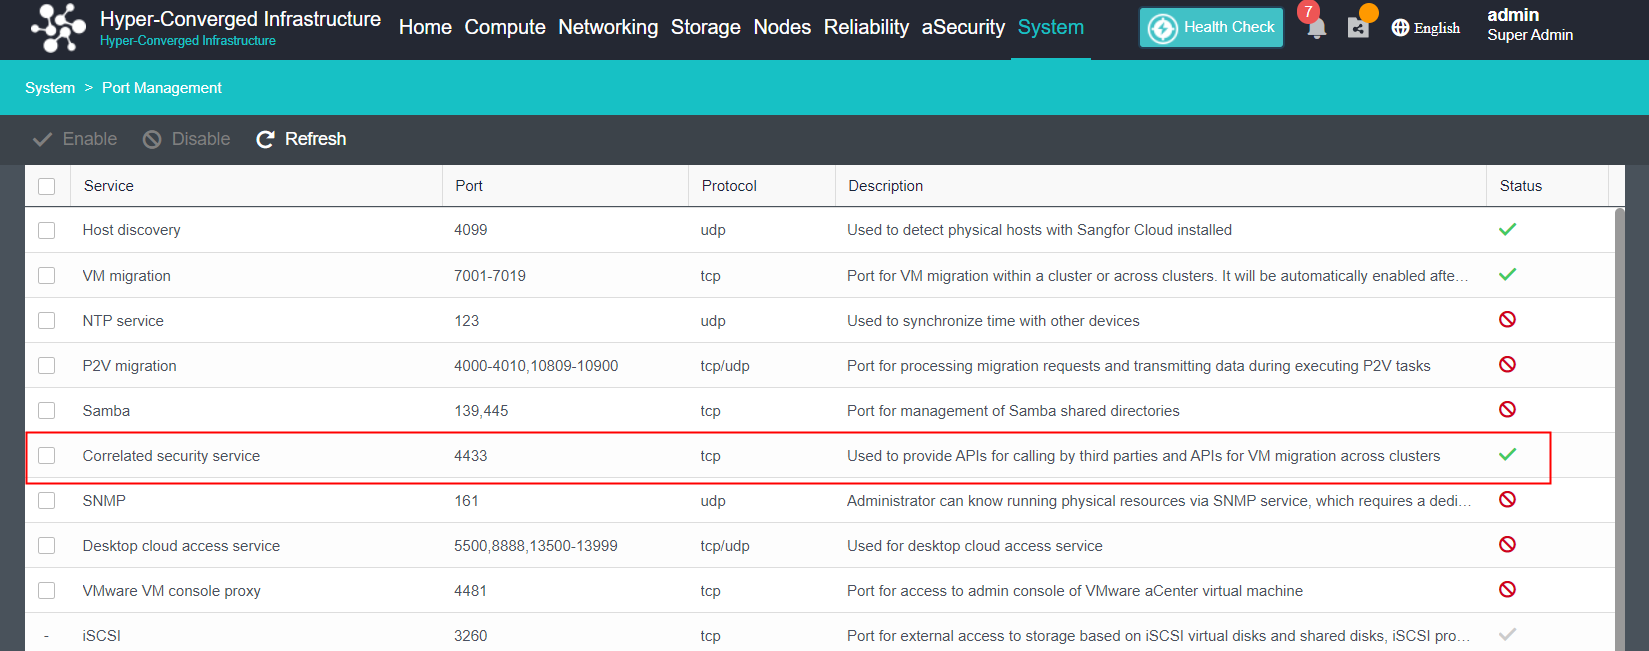Image resolution: width=1649 pixels, height=651 pixels.
Task: Open the Storage menu
Action: (705, 27)
